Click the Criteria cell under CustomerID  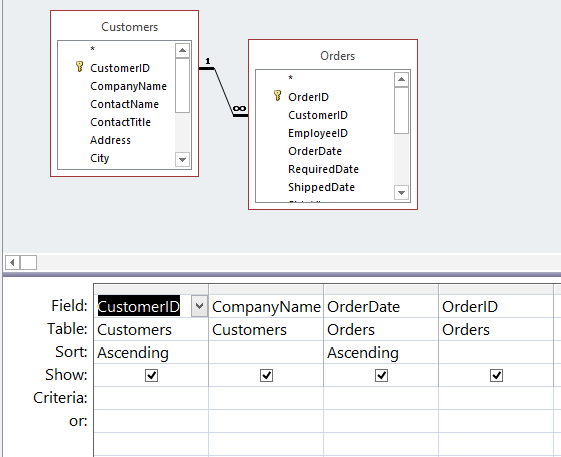[x=151, y=398]
